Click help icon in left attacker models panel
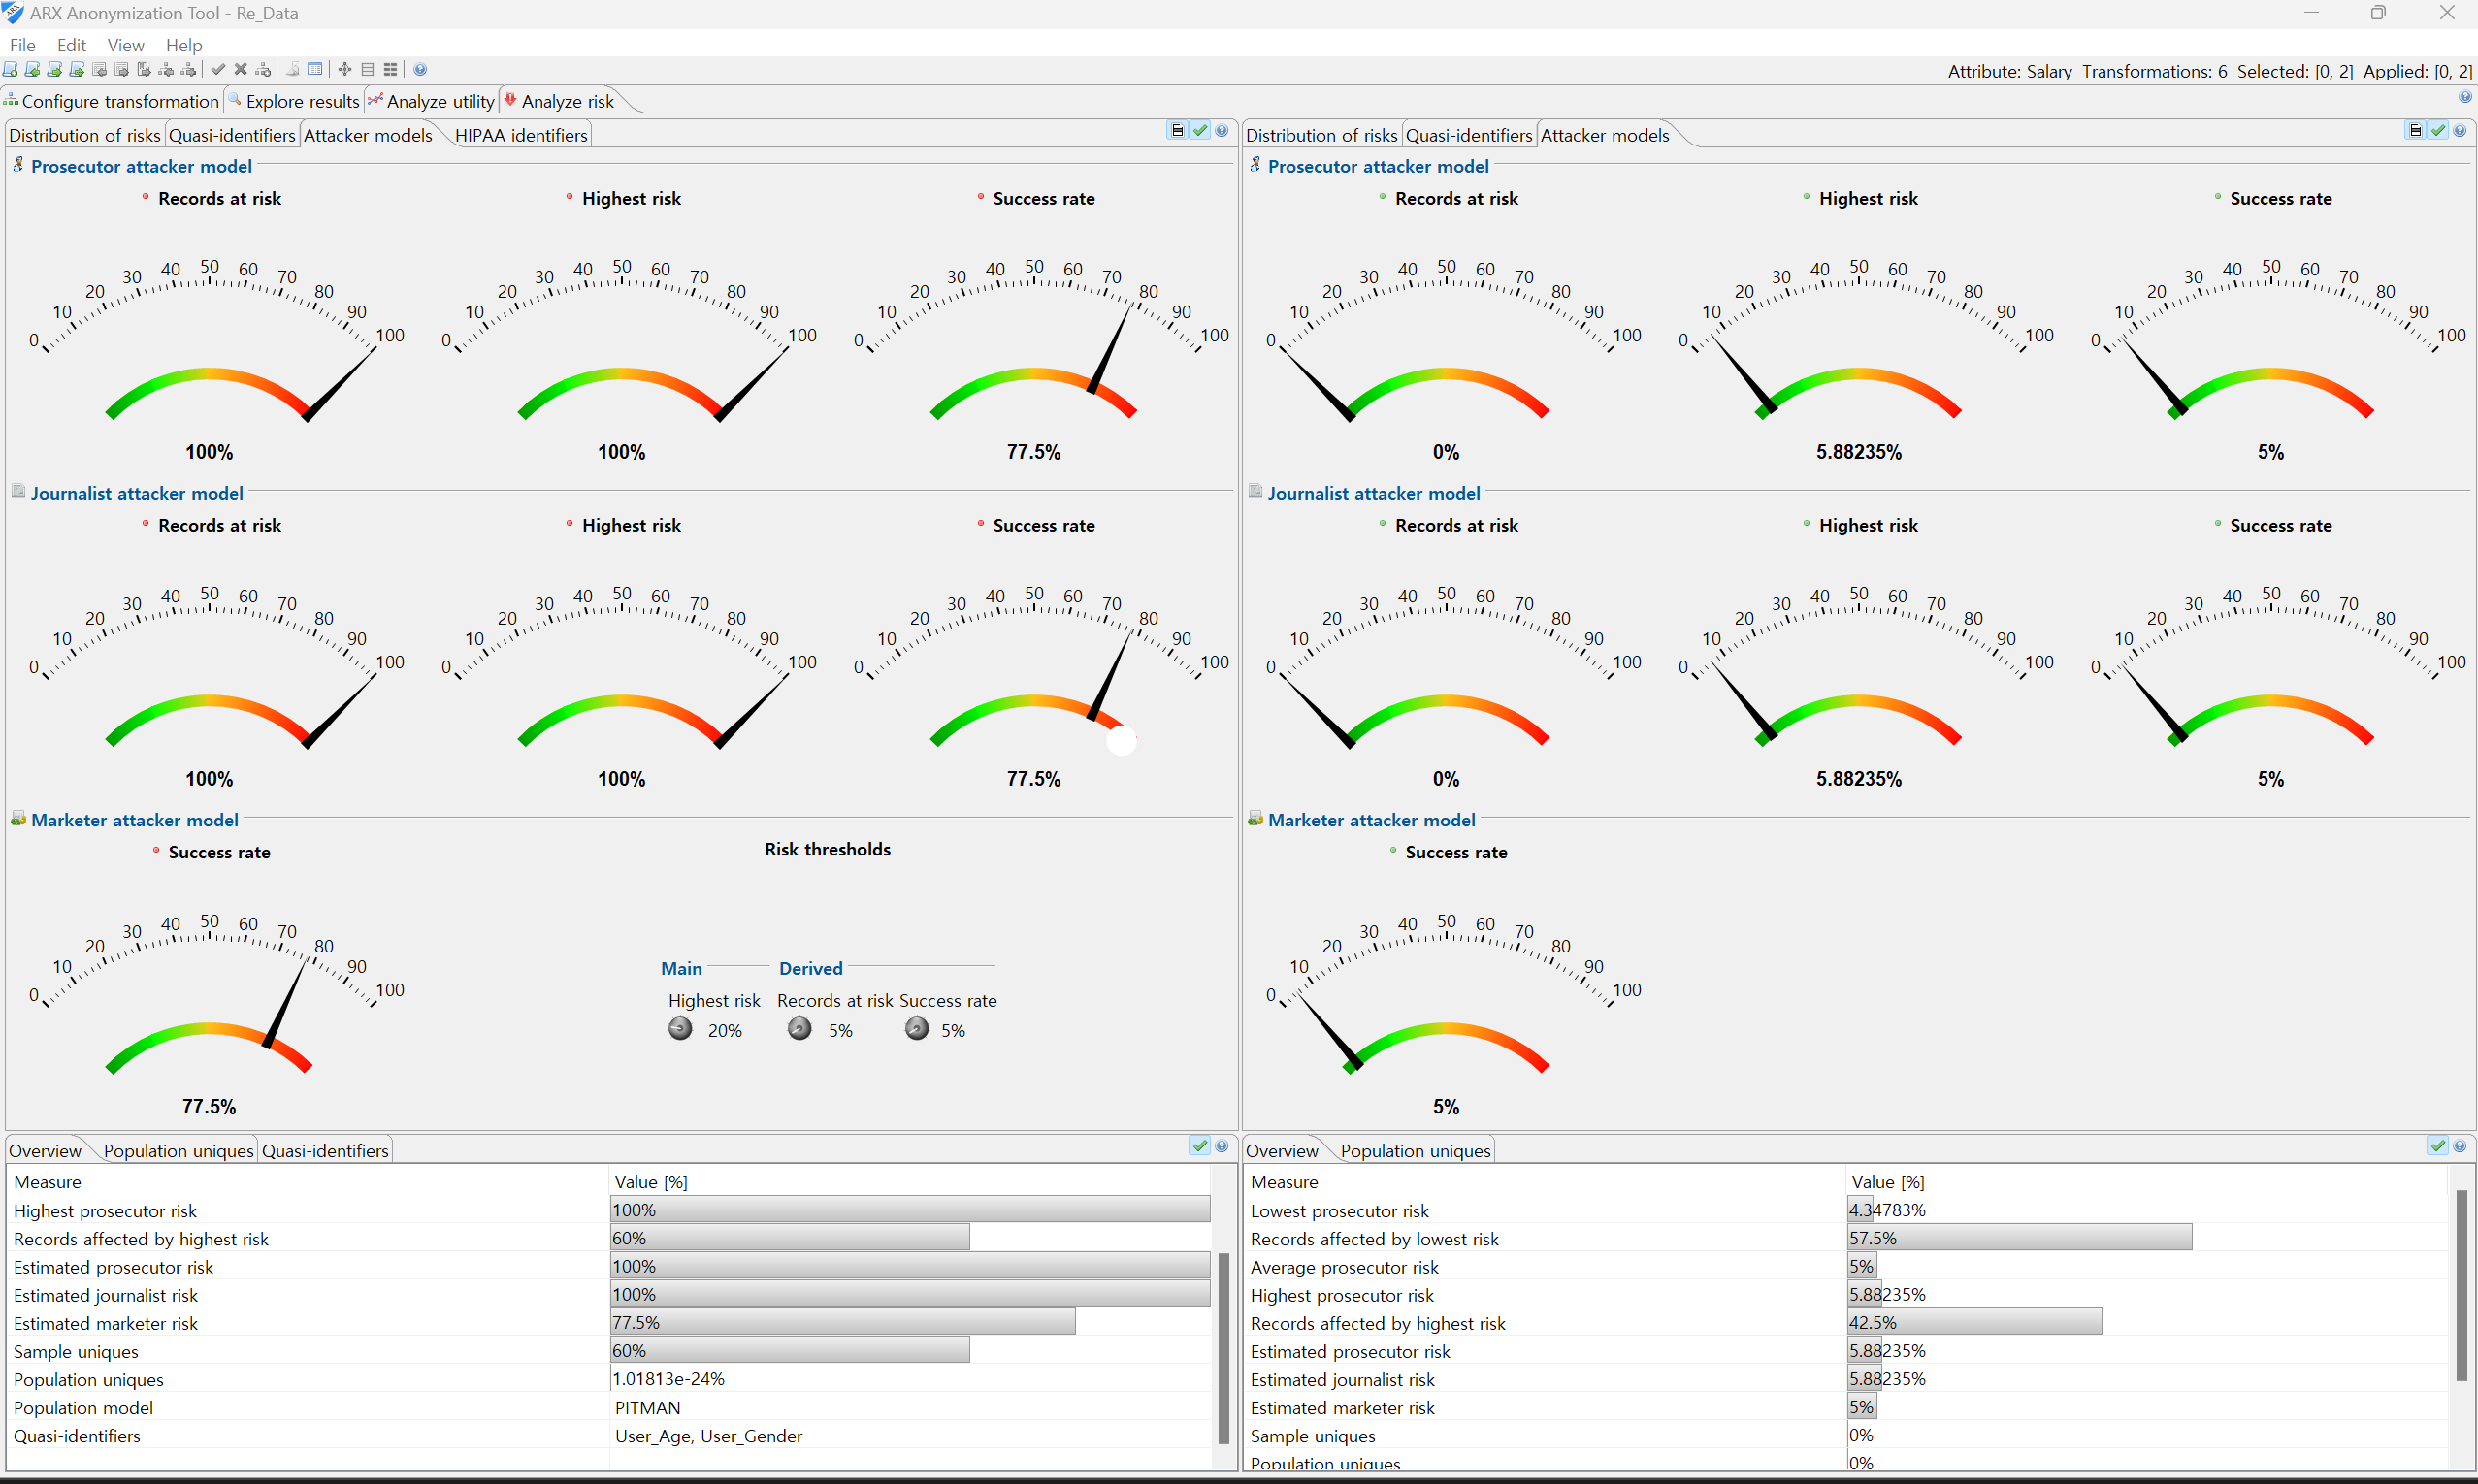This screenshot has height=1484, width=2478. click(1222, 131)
